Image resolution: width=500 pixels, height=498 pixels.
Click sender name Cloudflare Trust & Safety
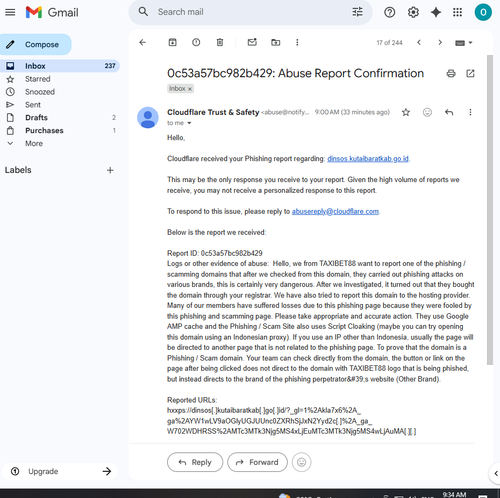pos(213,112)
